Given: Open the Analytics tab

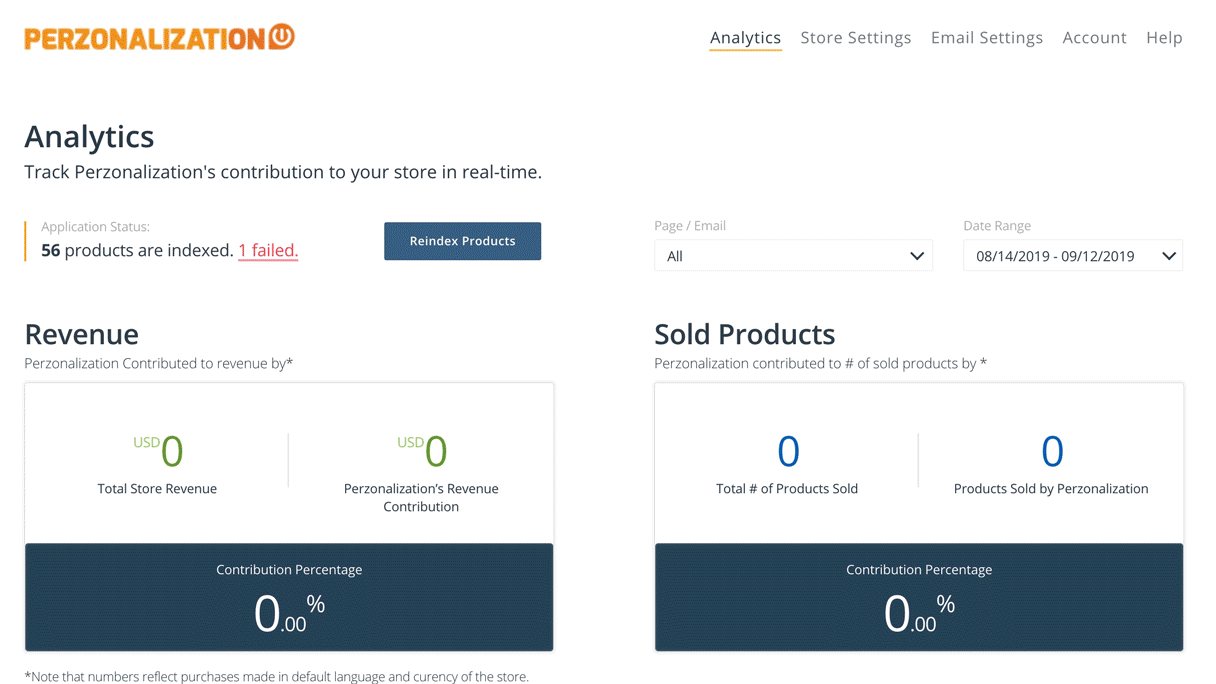Looking at the screenshot, I should pyautogui.click(x=745, y=37).
